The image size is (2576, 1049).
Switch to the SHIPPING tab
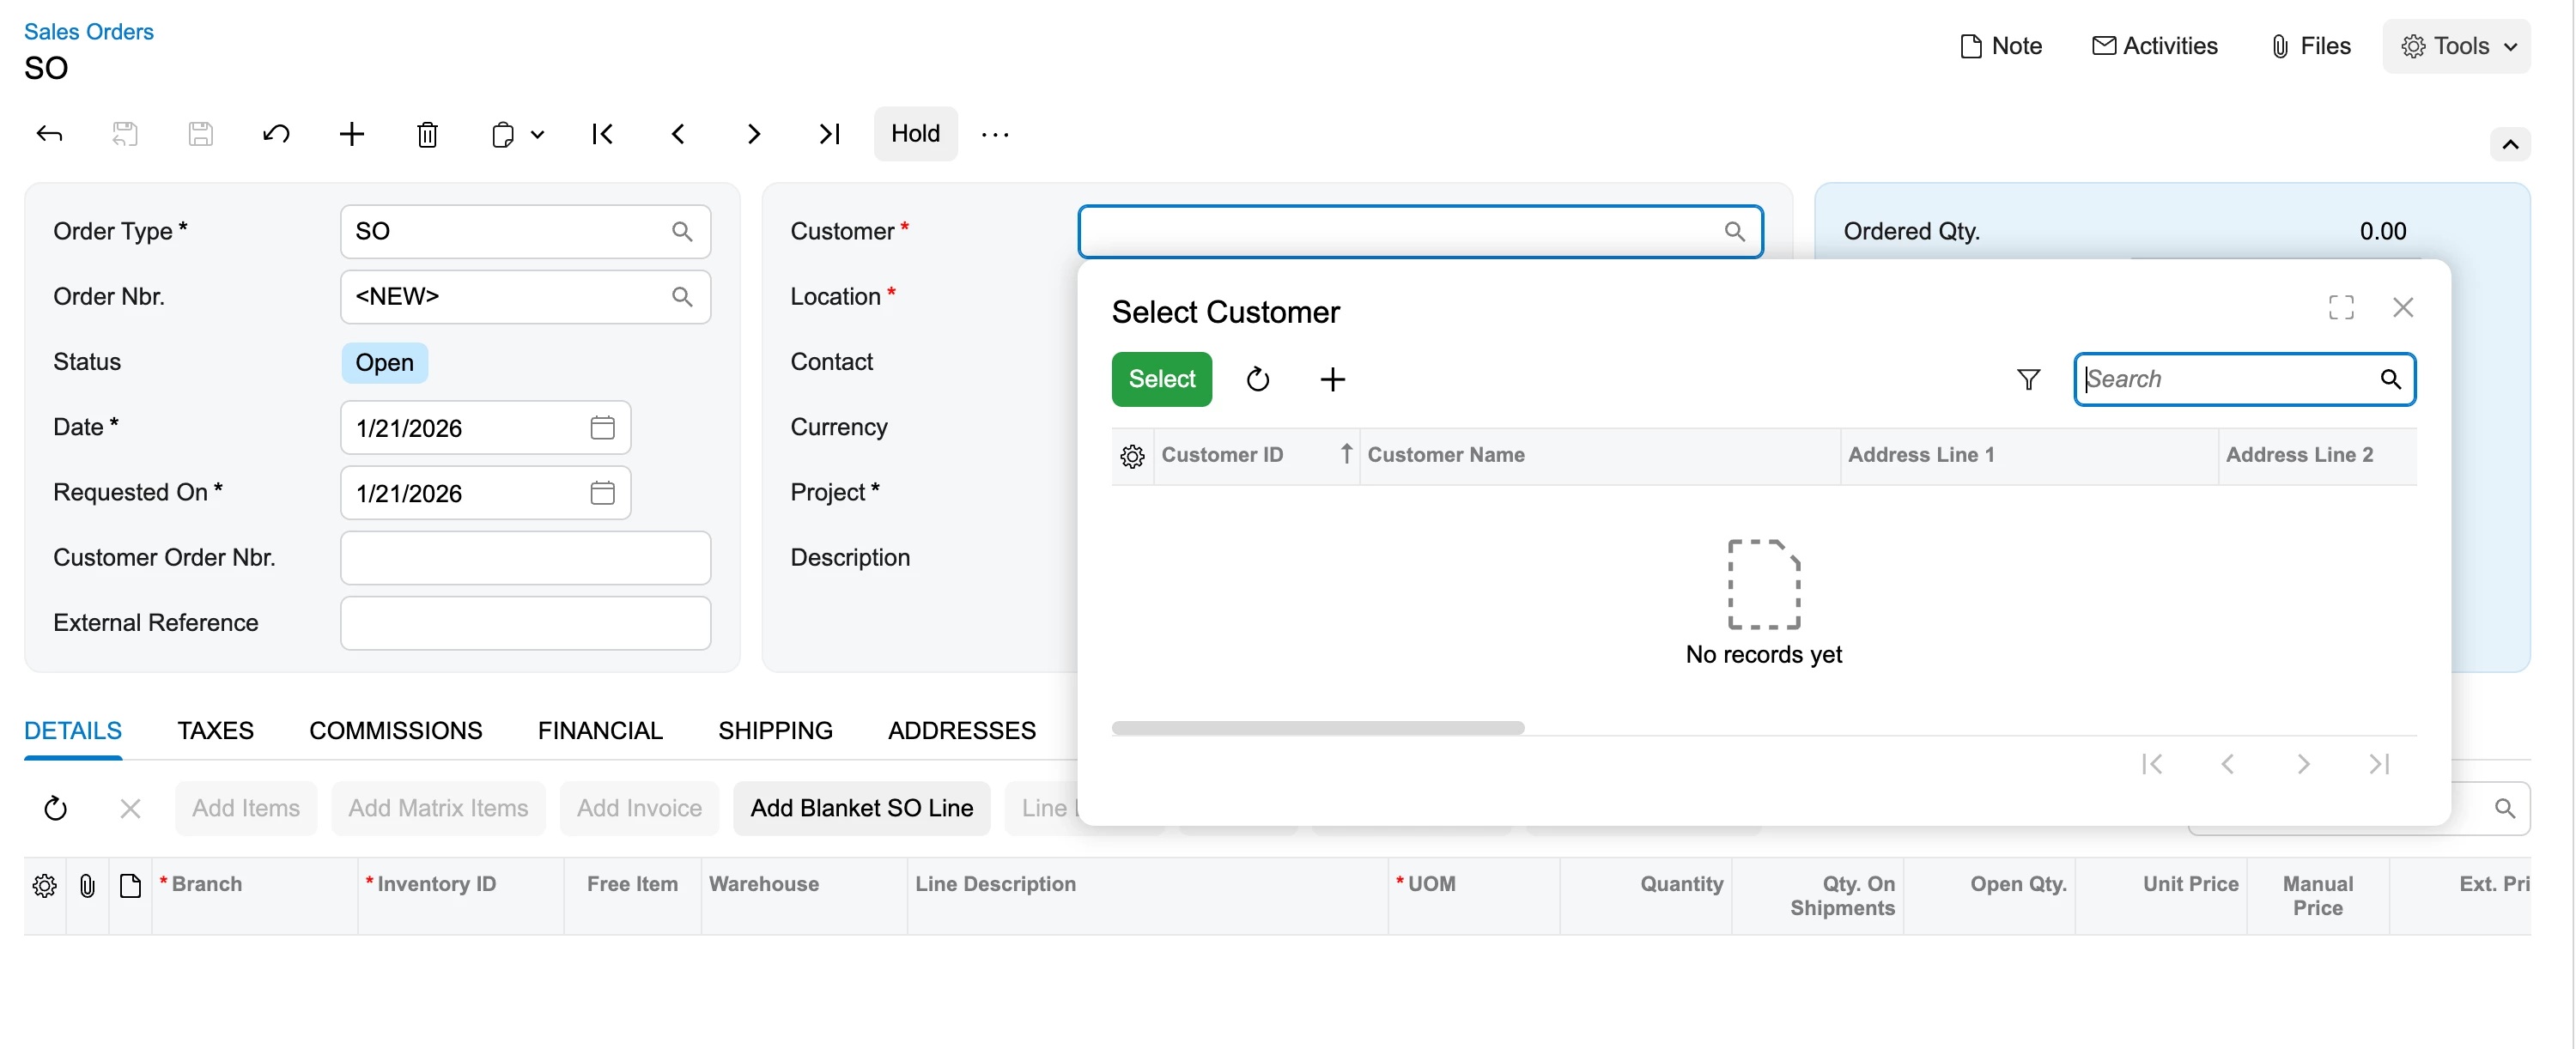(775, 730)
